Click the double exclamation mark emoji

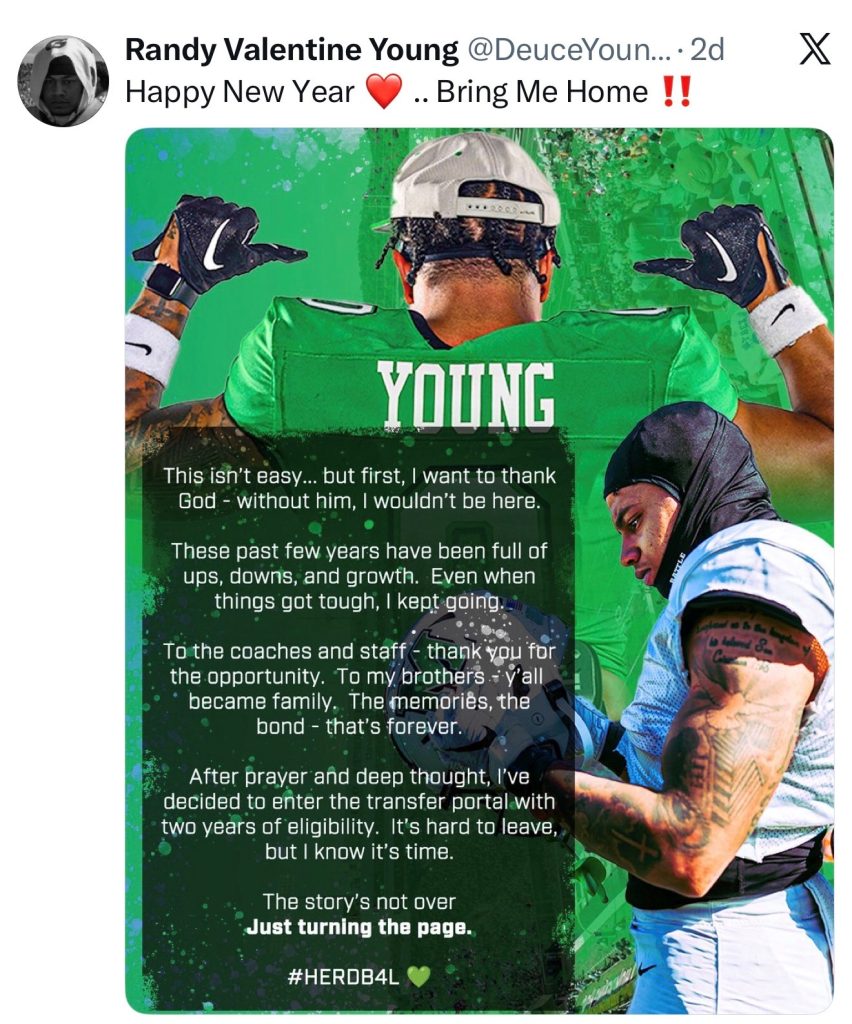pos(676,91)
